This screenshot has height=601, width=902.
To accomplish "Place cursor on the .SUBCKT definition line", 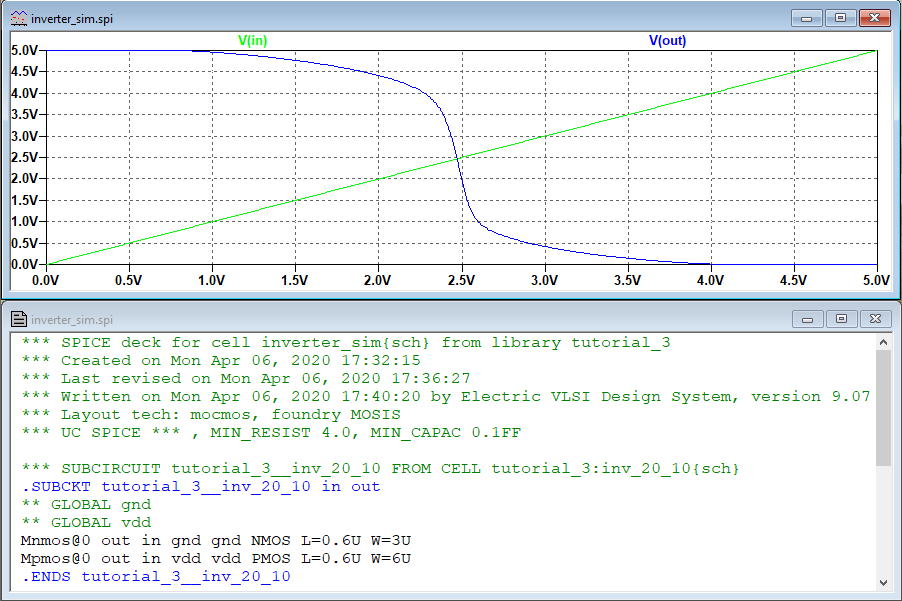I will click(200, 486).
